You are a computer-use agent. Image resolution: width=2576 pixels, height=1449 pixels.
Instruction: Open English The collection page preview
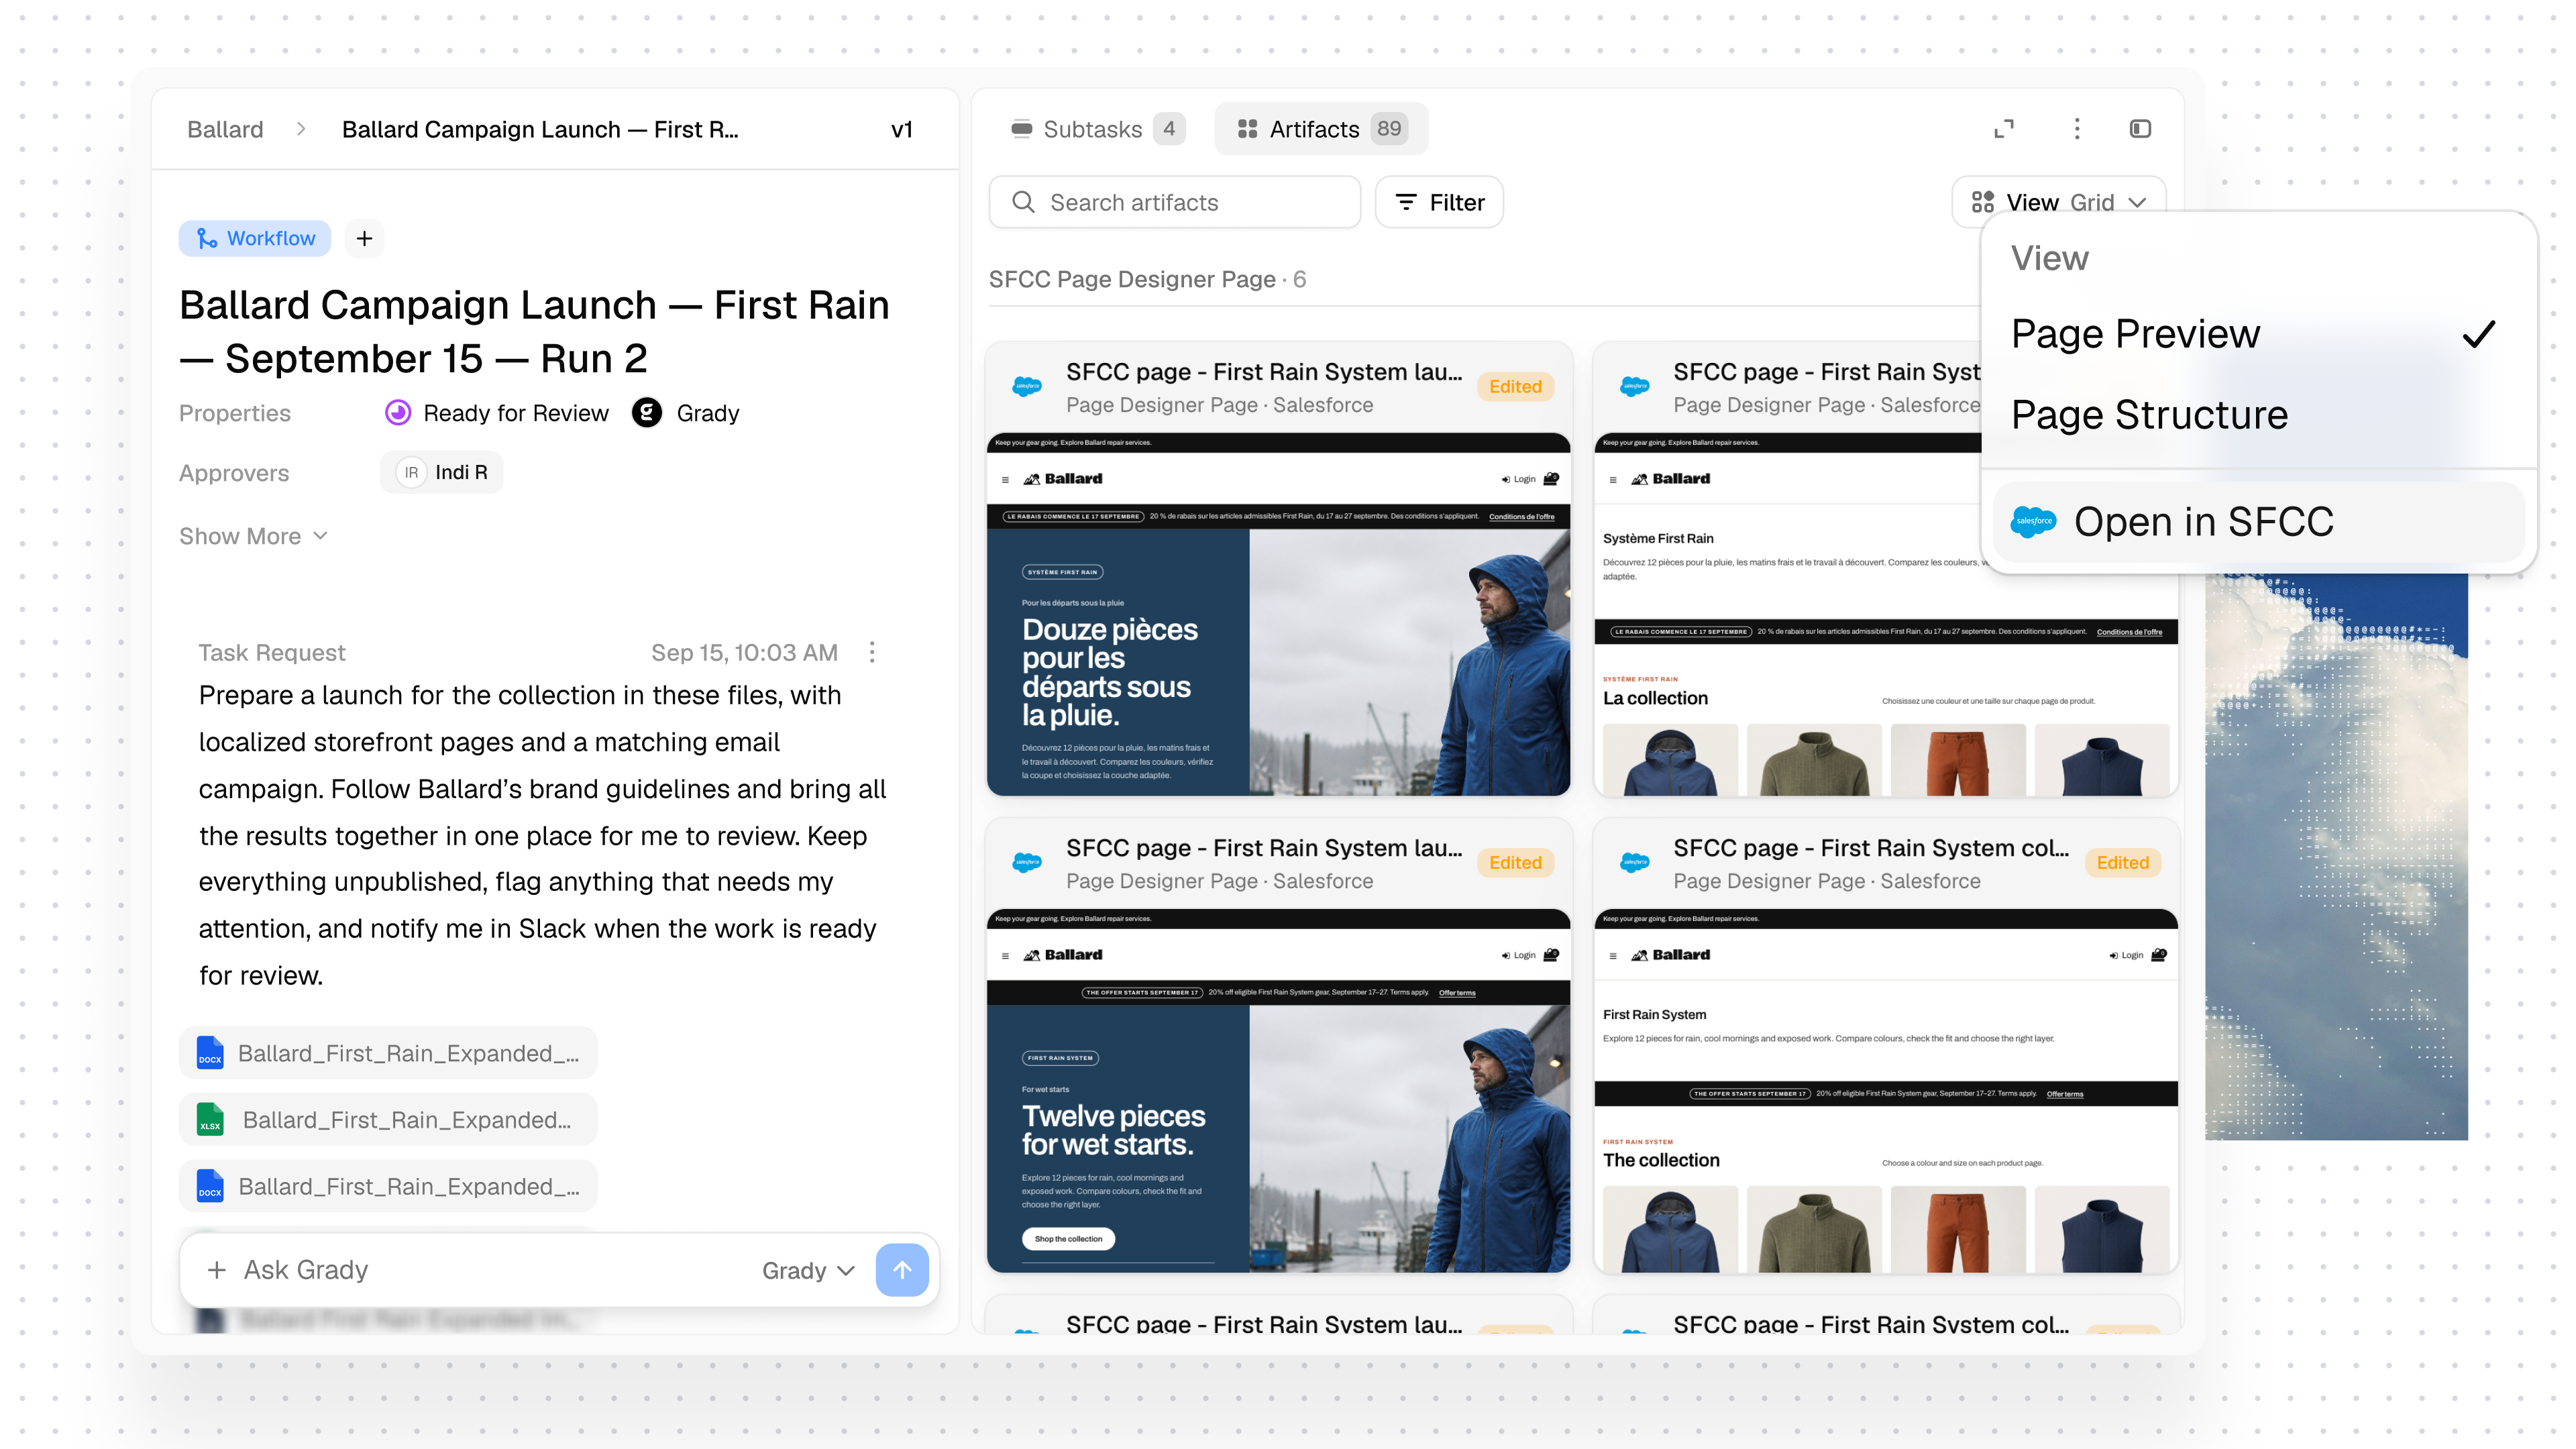[x=1885, y=1090]
